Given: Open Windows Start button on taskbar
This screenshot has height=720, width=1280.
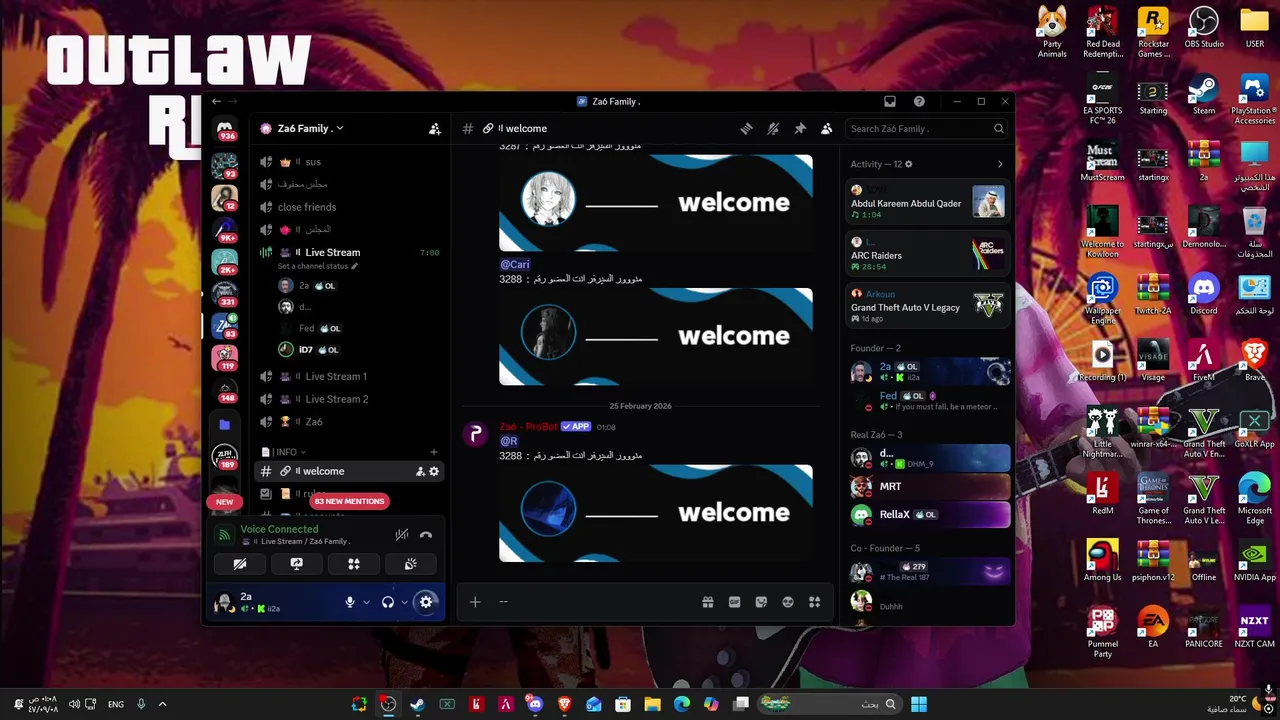Looking at the screenshot, I should pyautogui.click(x=919, y=704).
